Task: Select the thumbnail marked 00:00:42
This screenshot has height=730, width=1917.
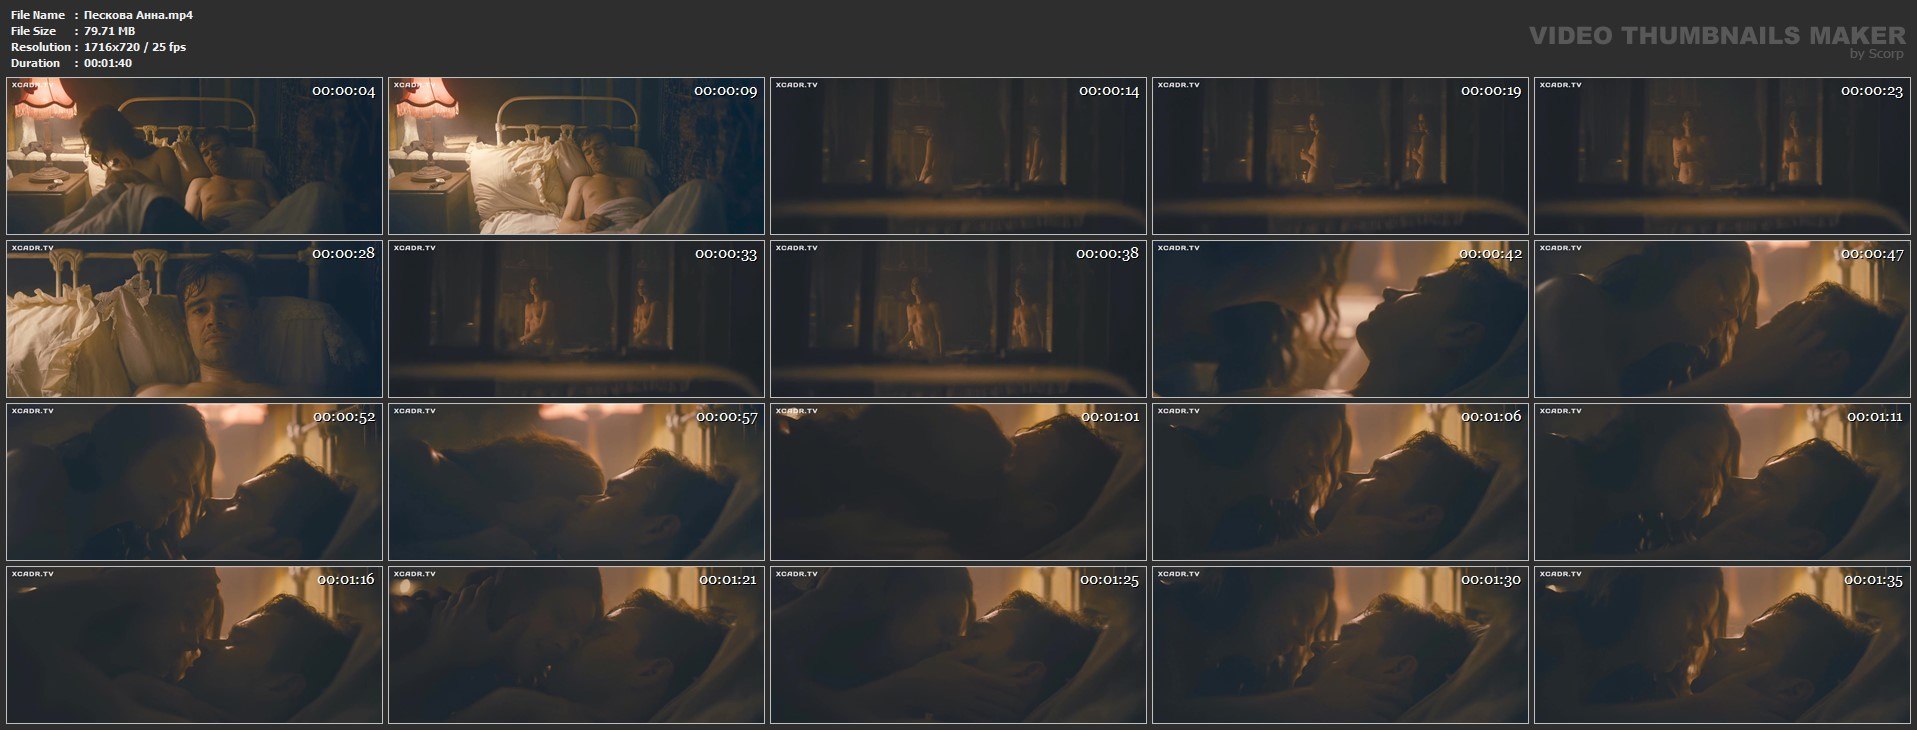Action: 1340,319
